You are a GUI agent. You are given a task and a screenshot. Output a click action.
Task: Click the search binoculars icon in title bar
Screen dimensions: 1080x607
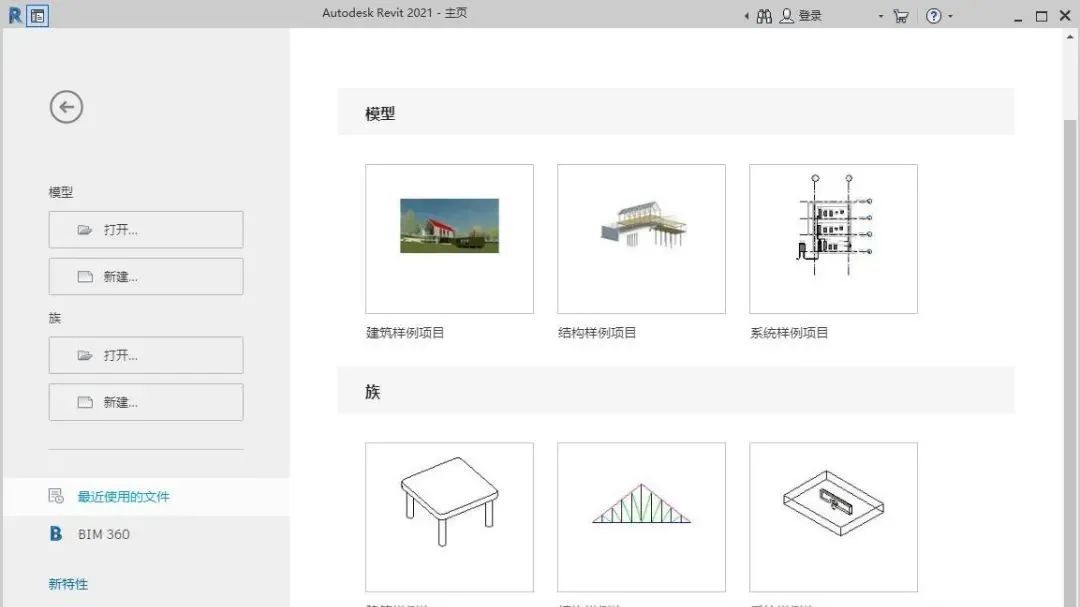(x=765, y=15)
